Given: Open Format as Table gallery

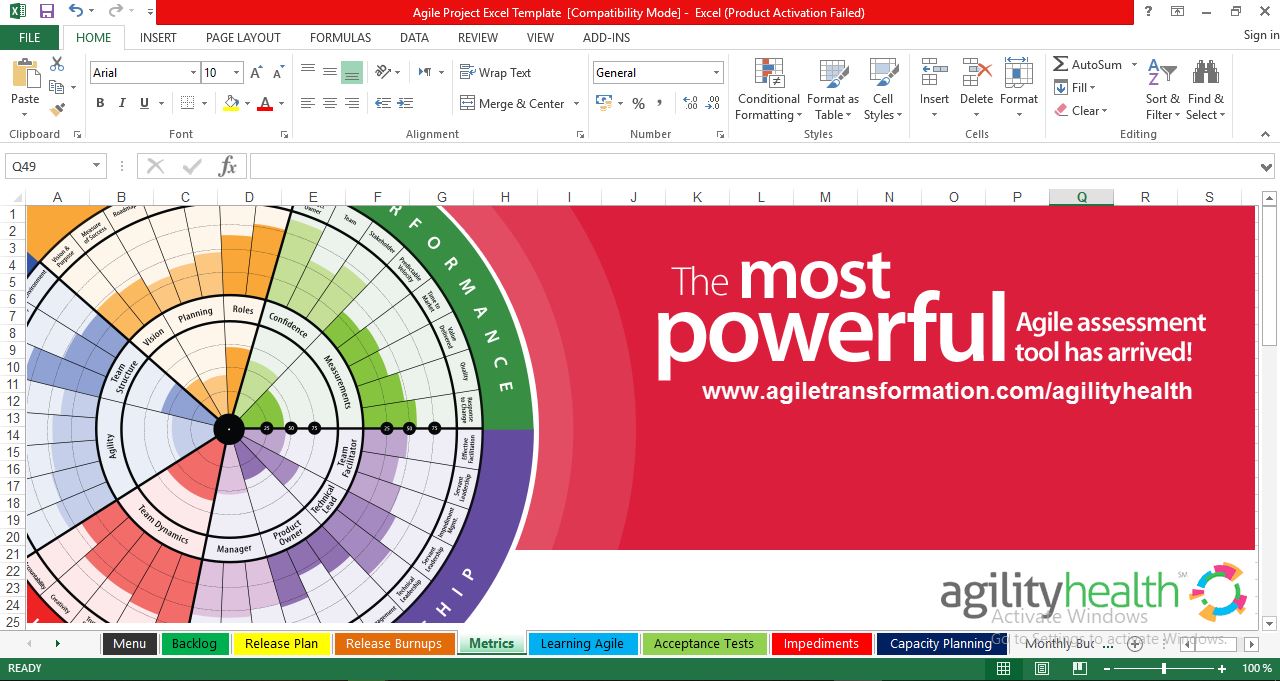Looking at the screenshot, I should coord(832,89).
